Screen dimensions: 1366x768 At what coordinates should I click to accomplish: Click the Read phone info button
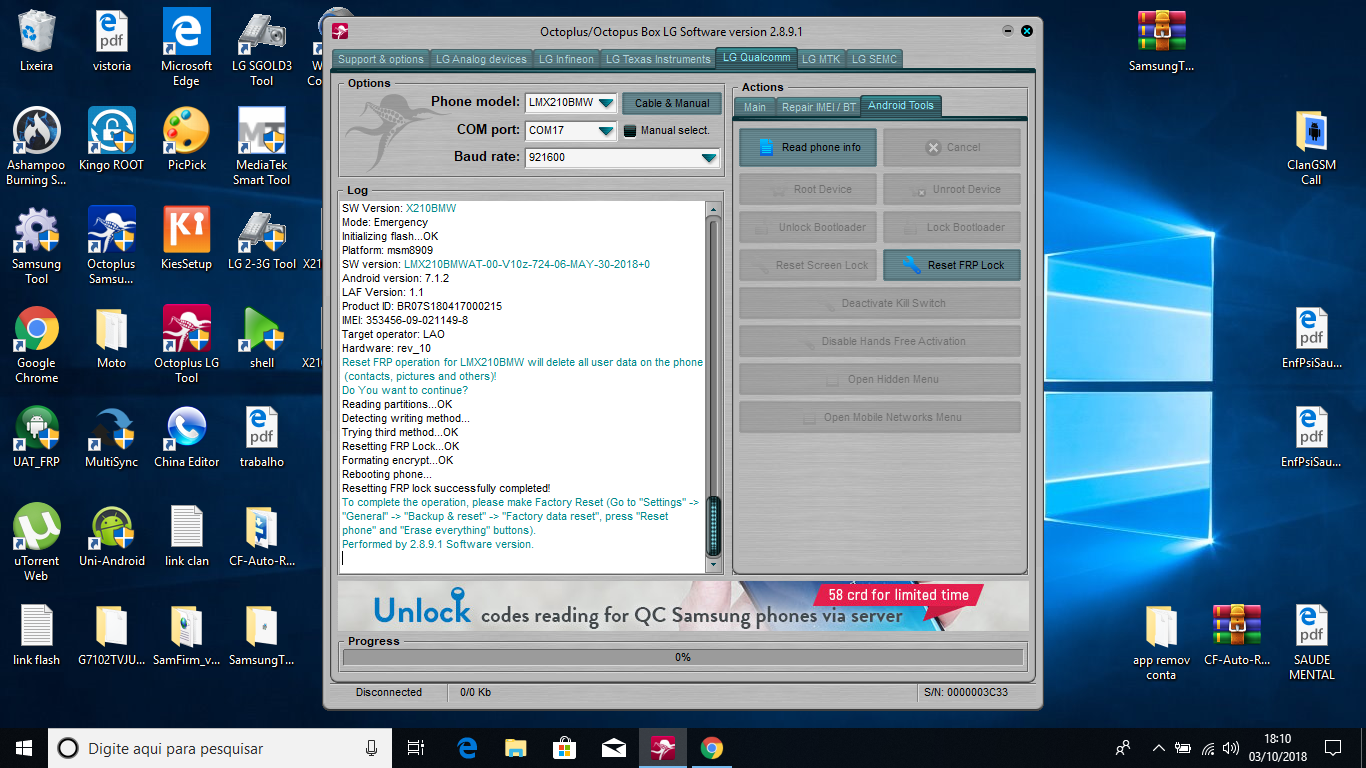(808, 147)
